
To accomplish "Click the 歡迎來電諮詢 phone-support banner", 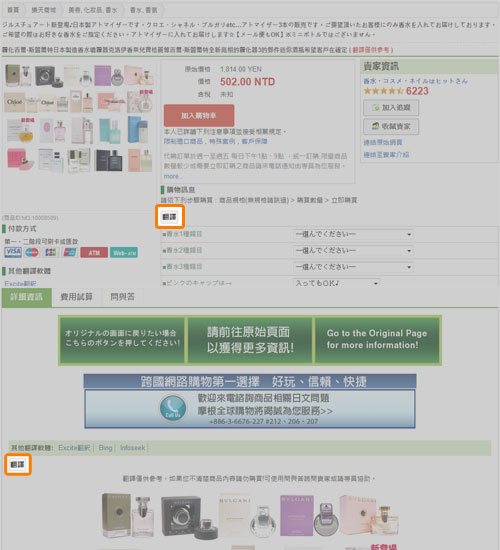I will coord(250,409).
